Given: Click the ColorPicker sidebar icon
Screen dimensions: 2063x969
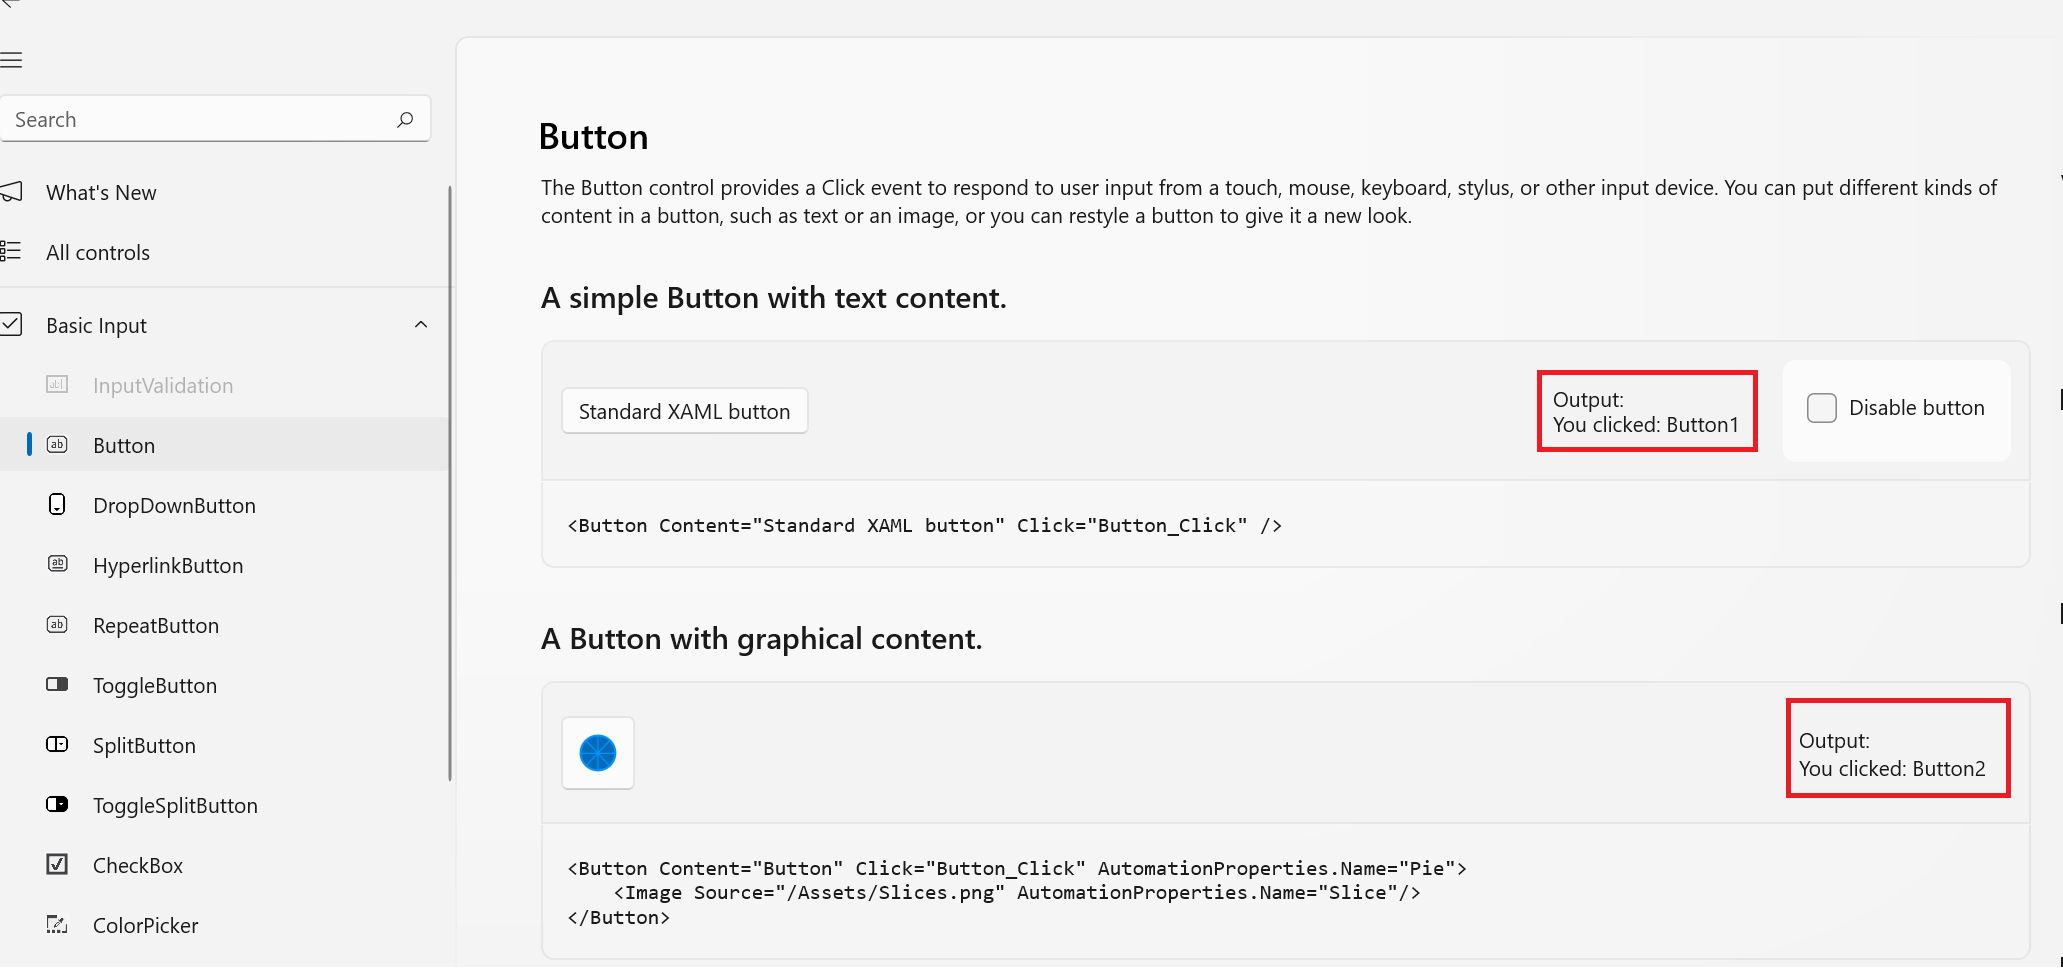Looking at the screenshot, I should coord(57,925).
